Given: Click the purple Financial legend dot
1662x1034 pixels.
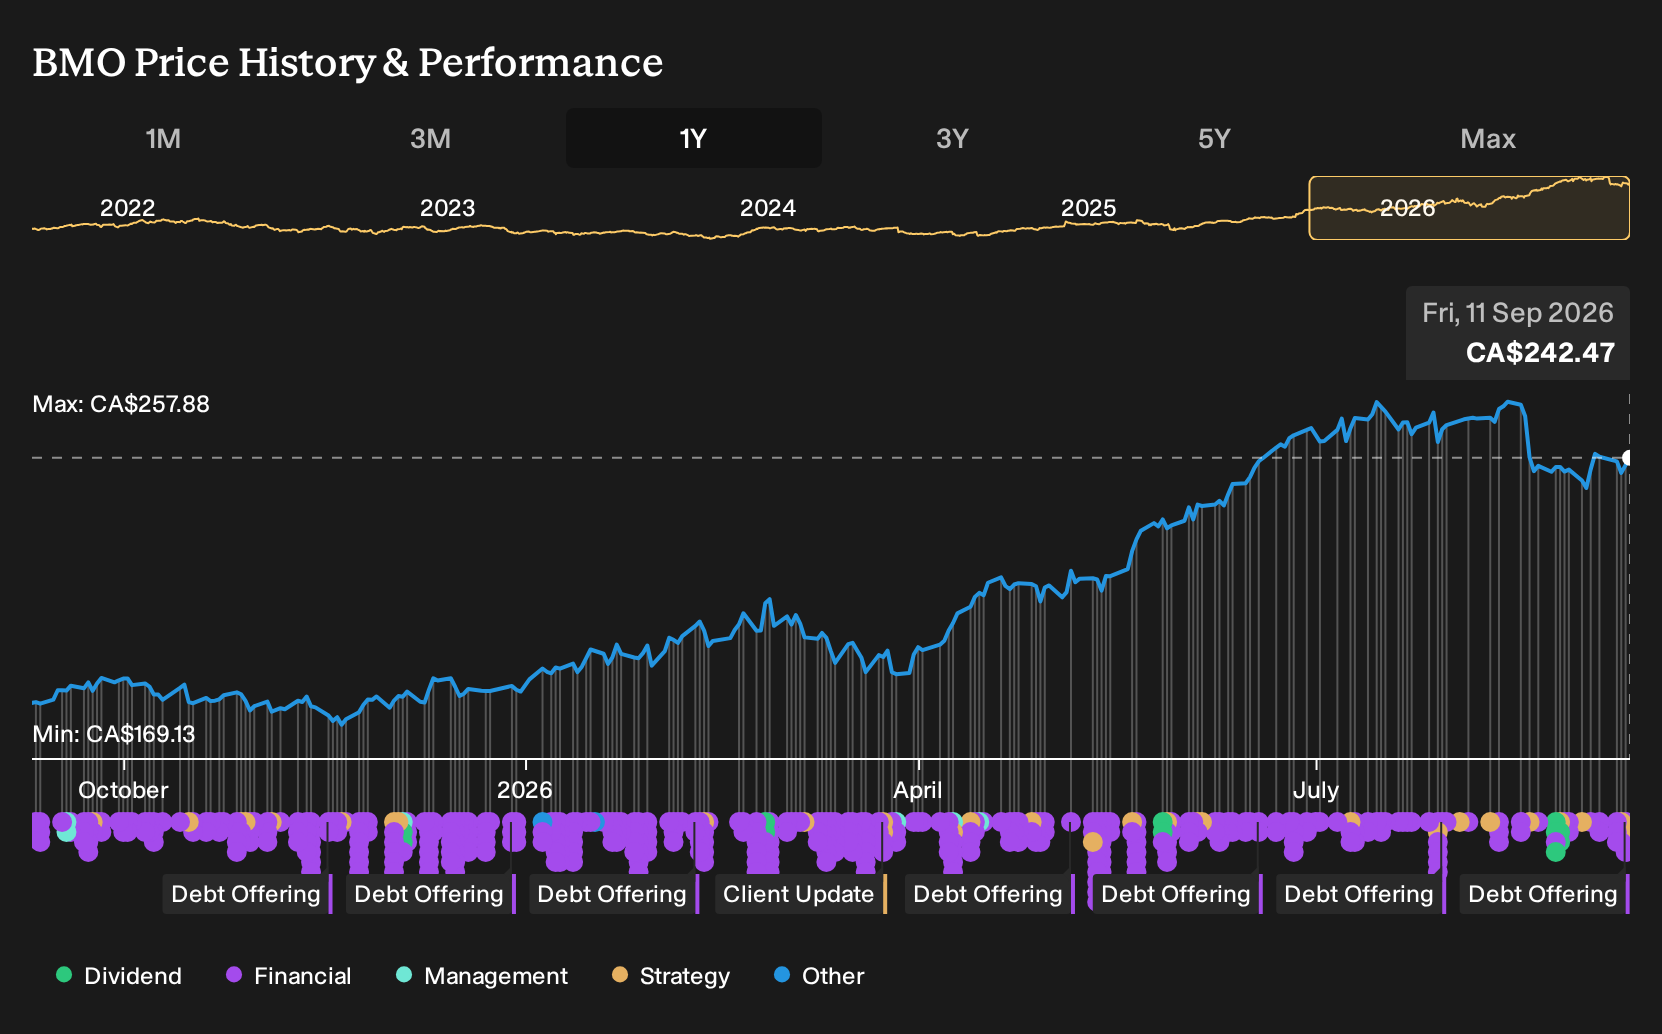Looking at the screenshot, I should coord(234,975).
